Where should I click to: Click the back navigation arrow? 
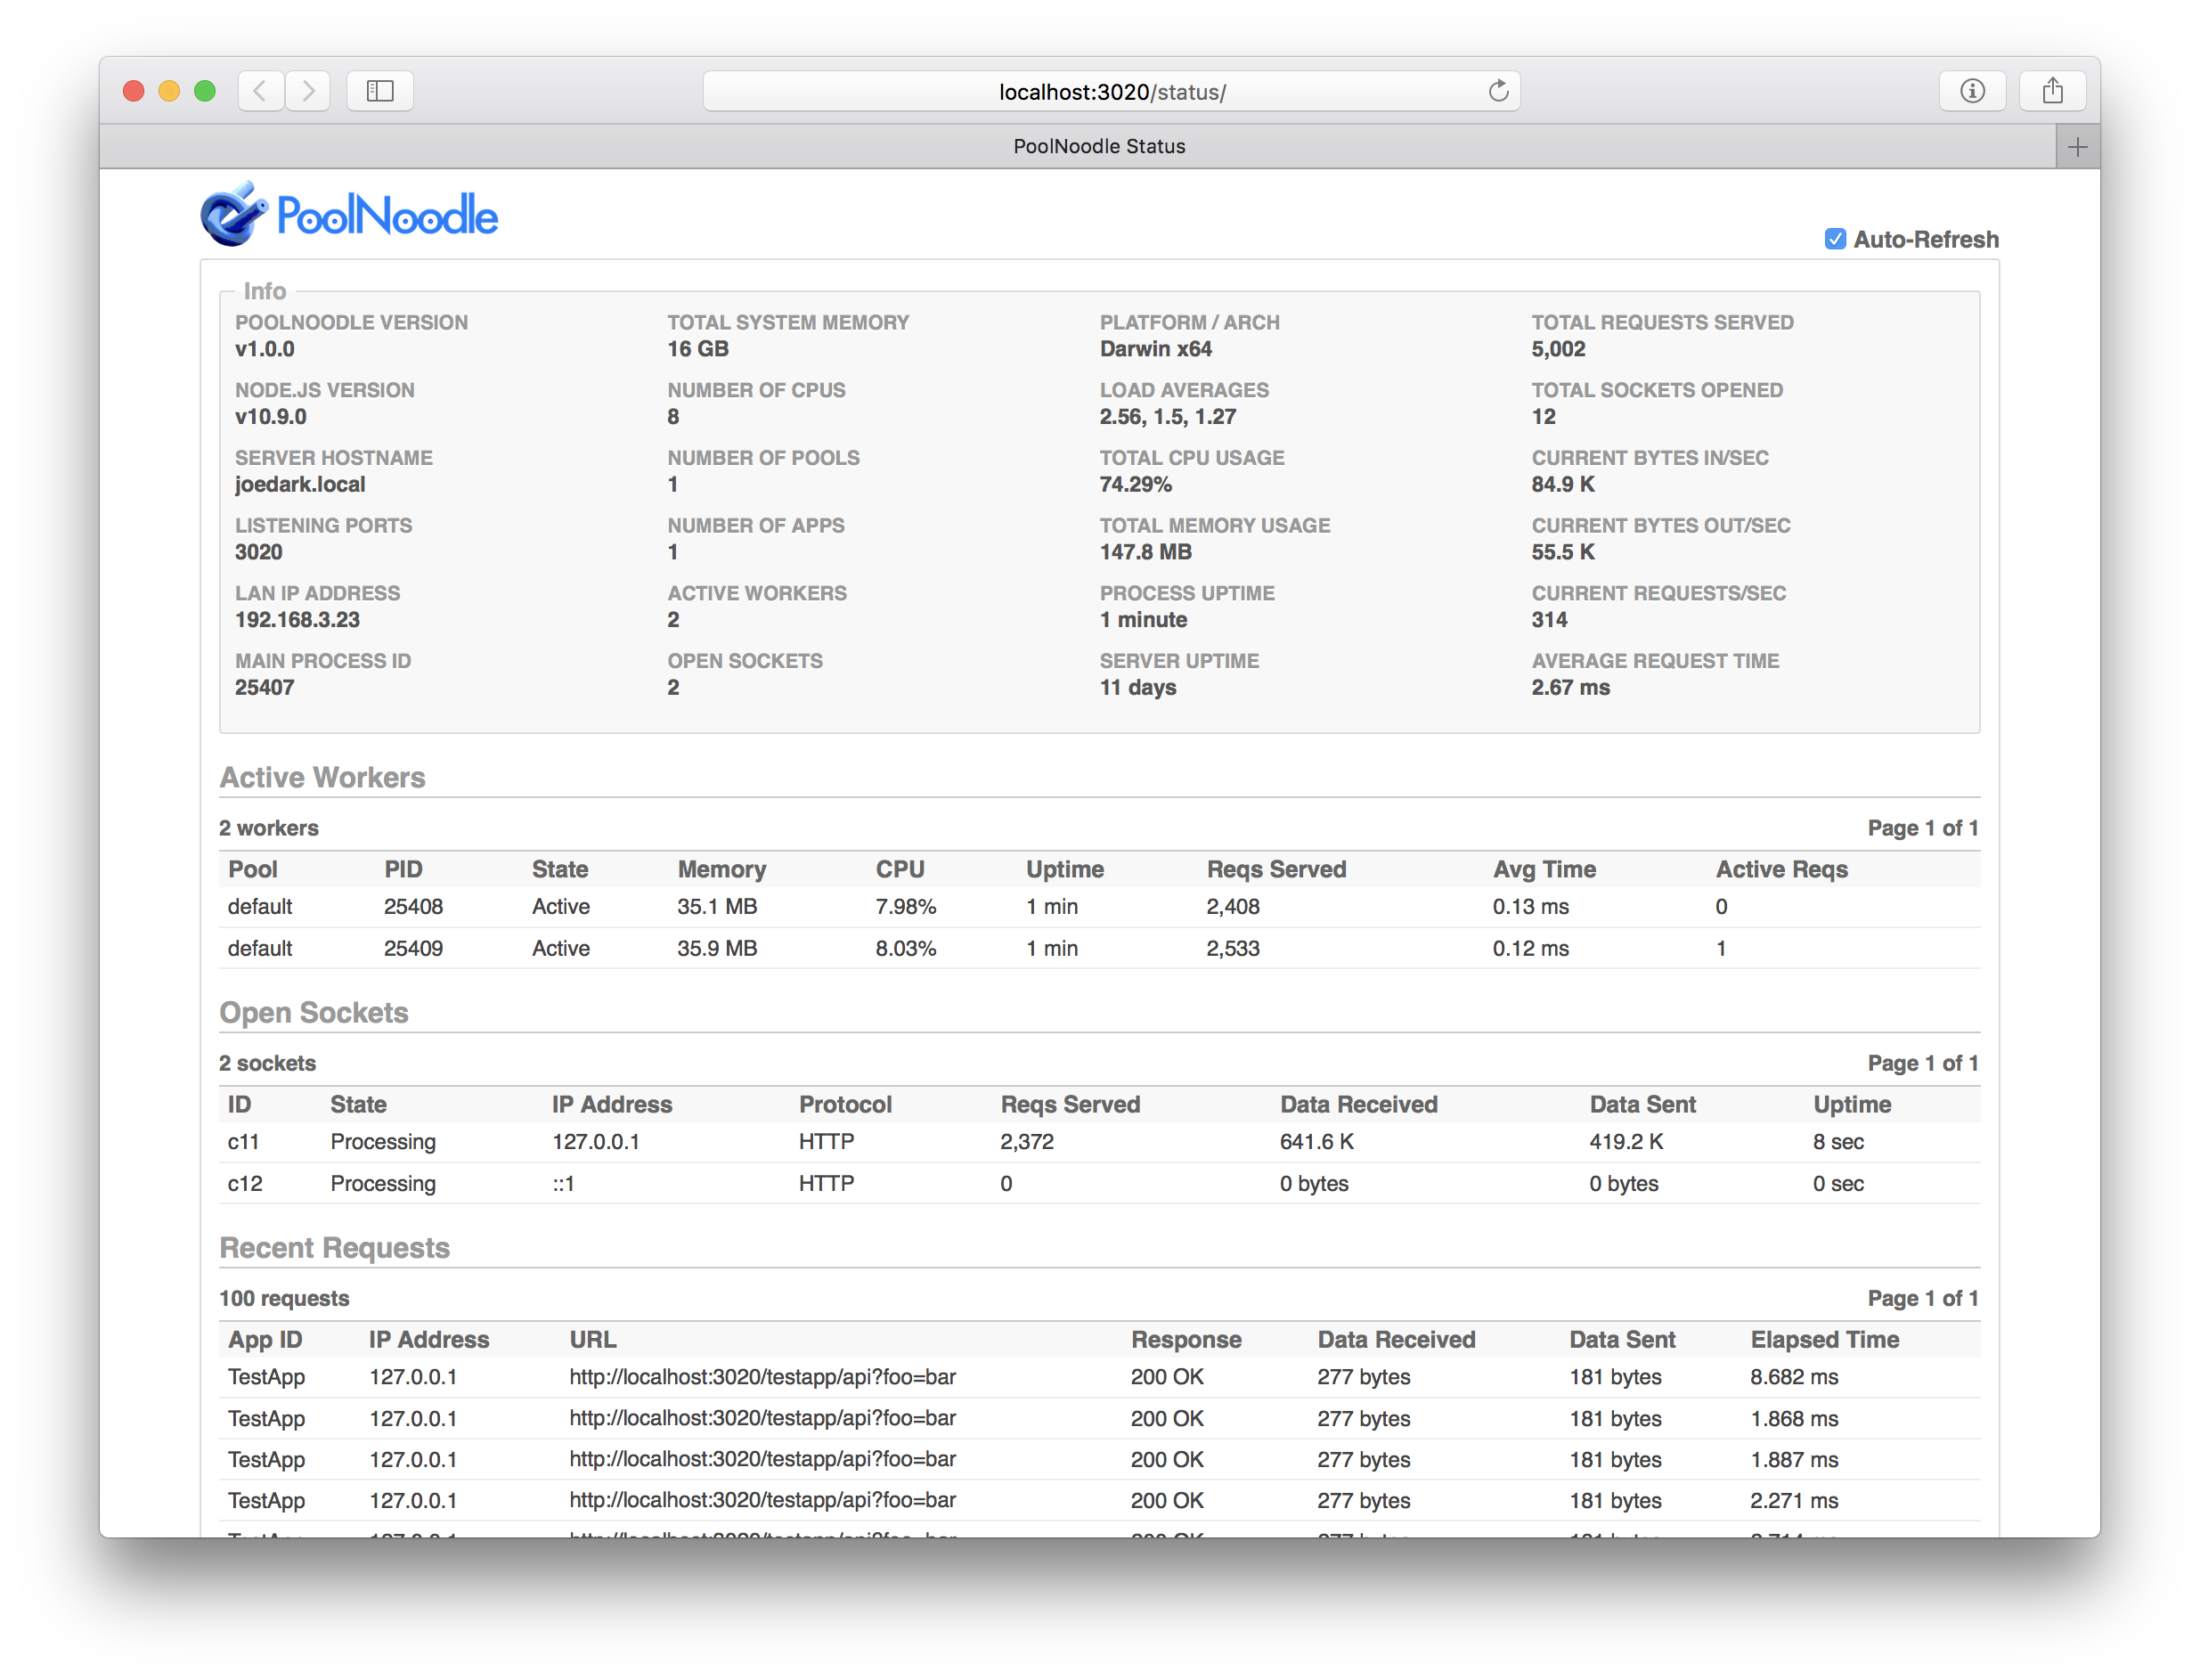pos(260,91)
